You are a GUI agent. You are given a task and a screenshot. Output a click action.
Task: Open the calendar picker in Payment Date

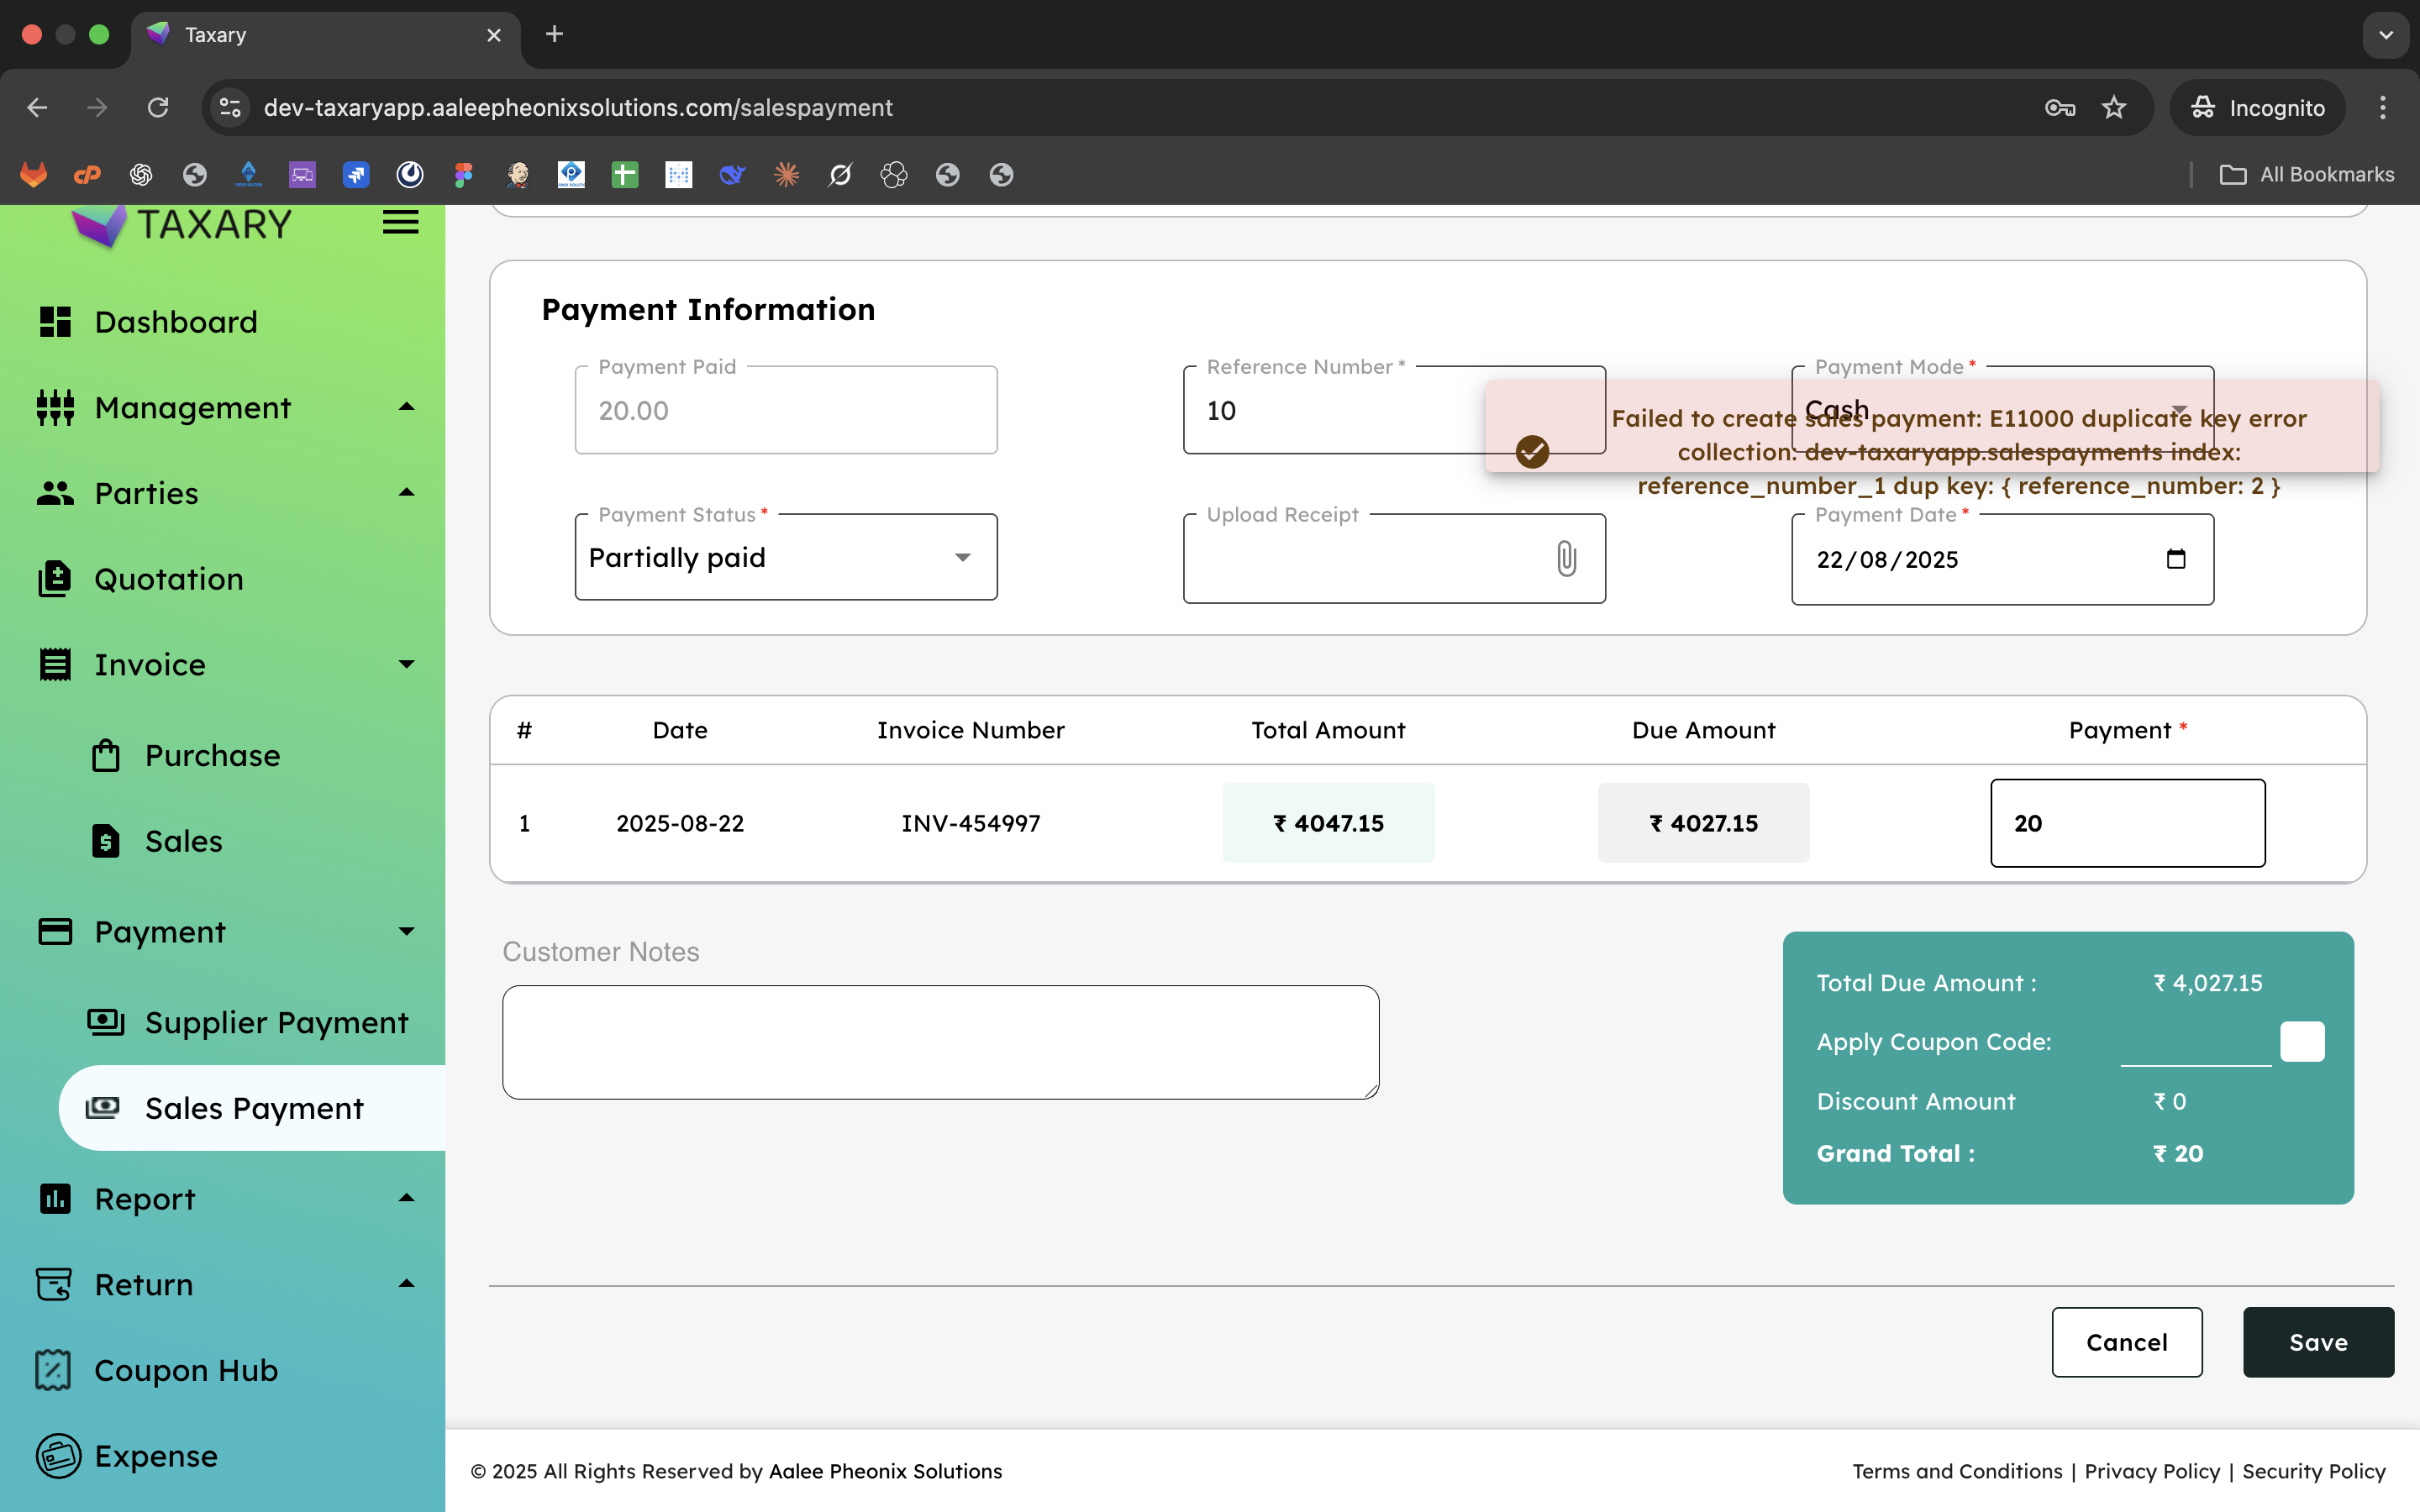pos(2175,559)
